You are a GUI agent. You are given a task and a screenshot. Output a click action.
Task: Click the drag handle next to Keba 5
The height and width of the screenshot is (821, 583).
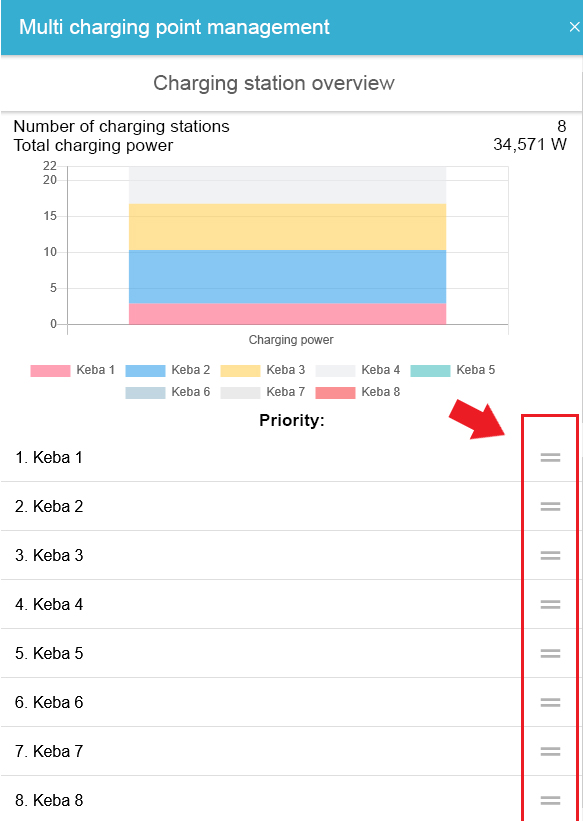tap(550, 653)
